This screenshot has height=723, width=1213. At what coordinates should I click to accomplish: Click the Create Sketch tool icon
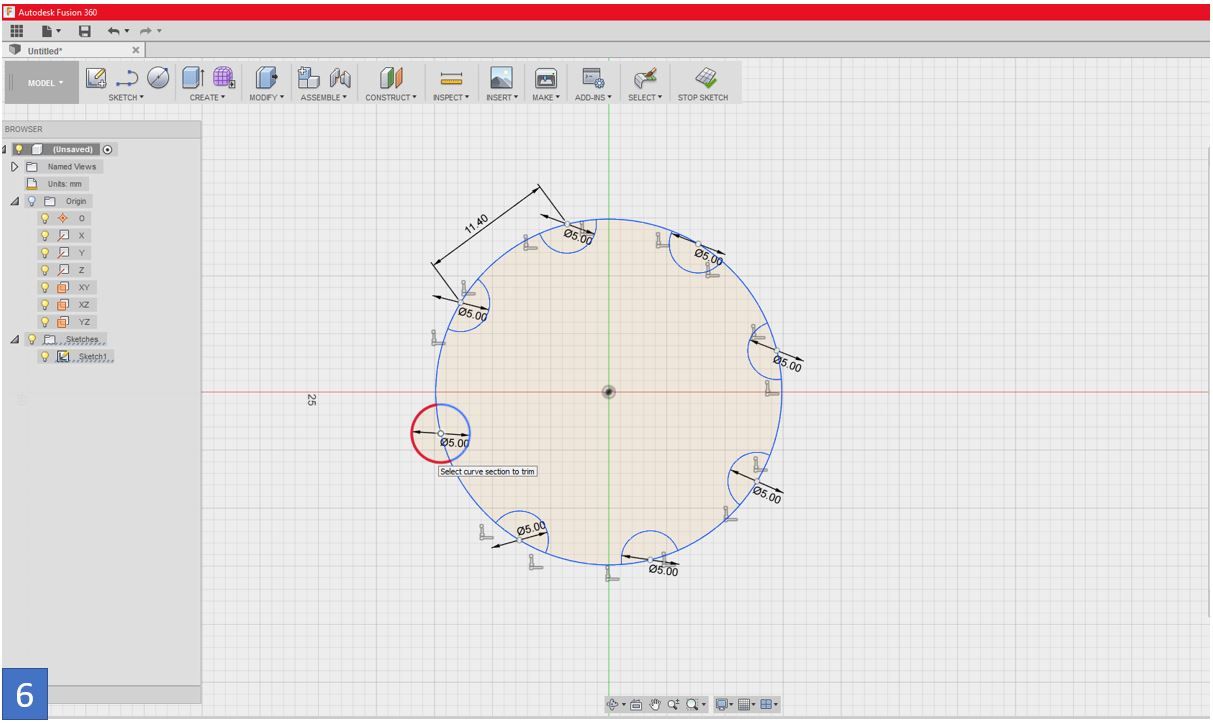coord(96,78)
